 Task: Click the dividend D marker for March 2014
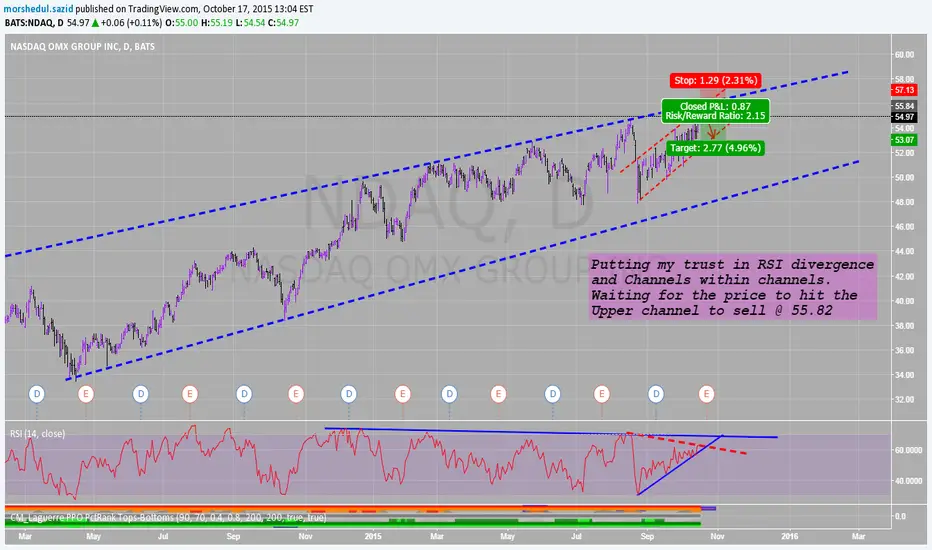click(x=37, y=394)
